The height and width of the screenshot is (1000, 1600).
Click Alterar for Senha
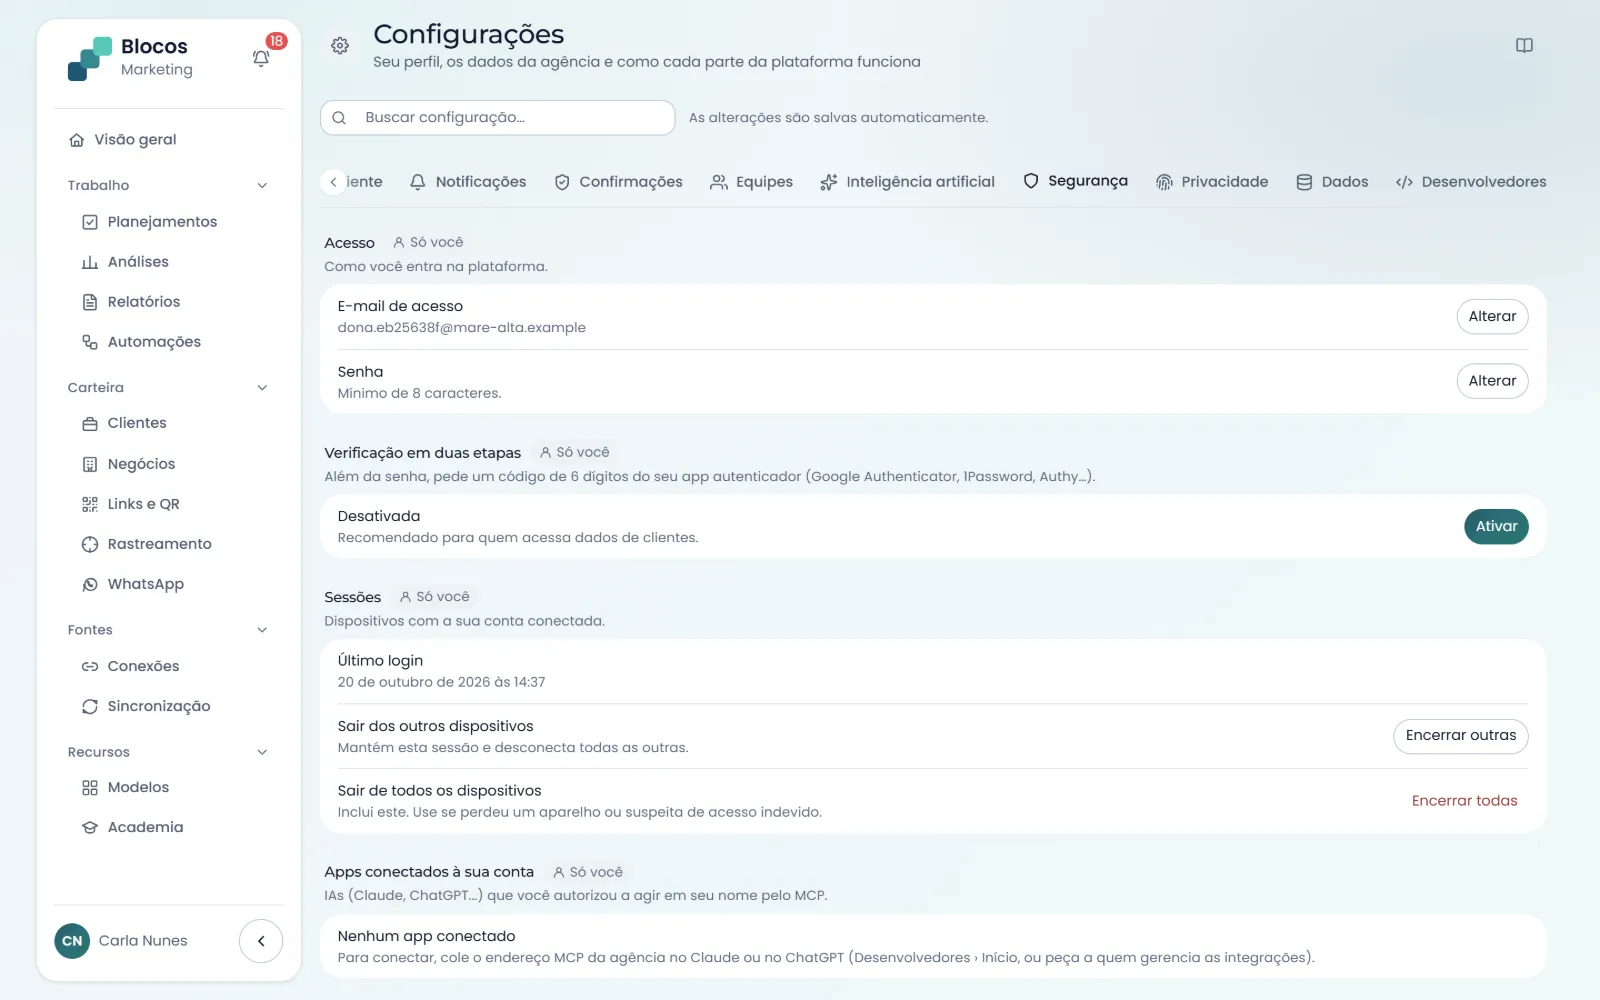(1492, 381)
